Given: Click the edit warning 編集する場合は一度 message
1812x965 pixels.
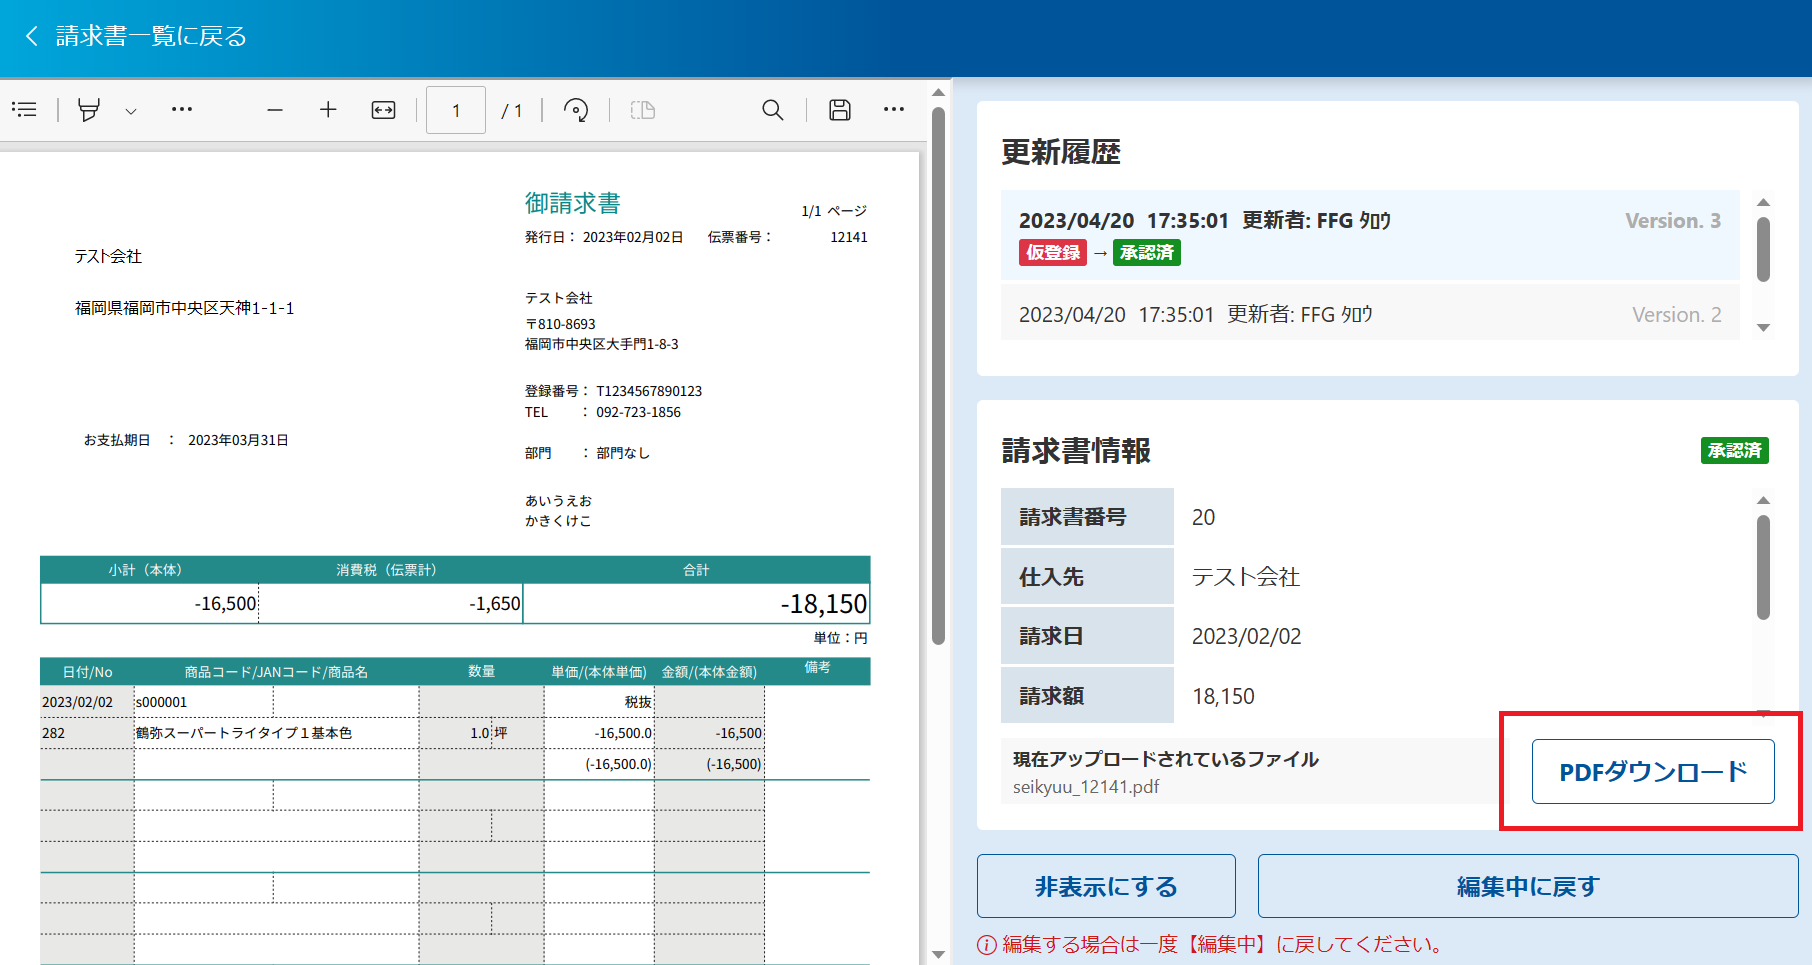Looking at the screenshot, I should (x=1210, y=944).
